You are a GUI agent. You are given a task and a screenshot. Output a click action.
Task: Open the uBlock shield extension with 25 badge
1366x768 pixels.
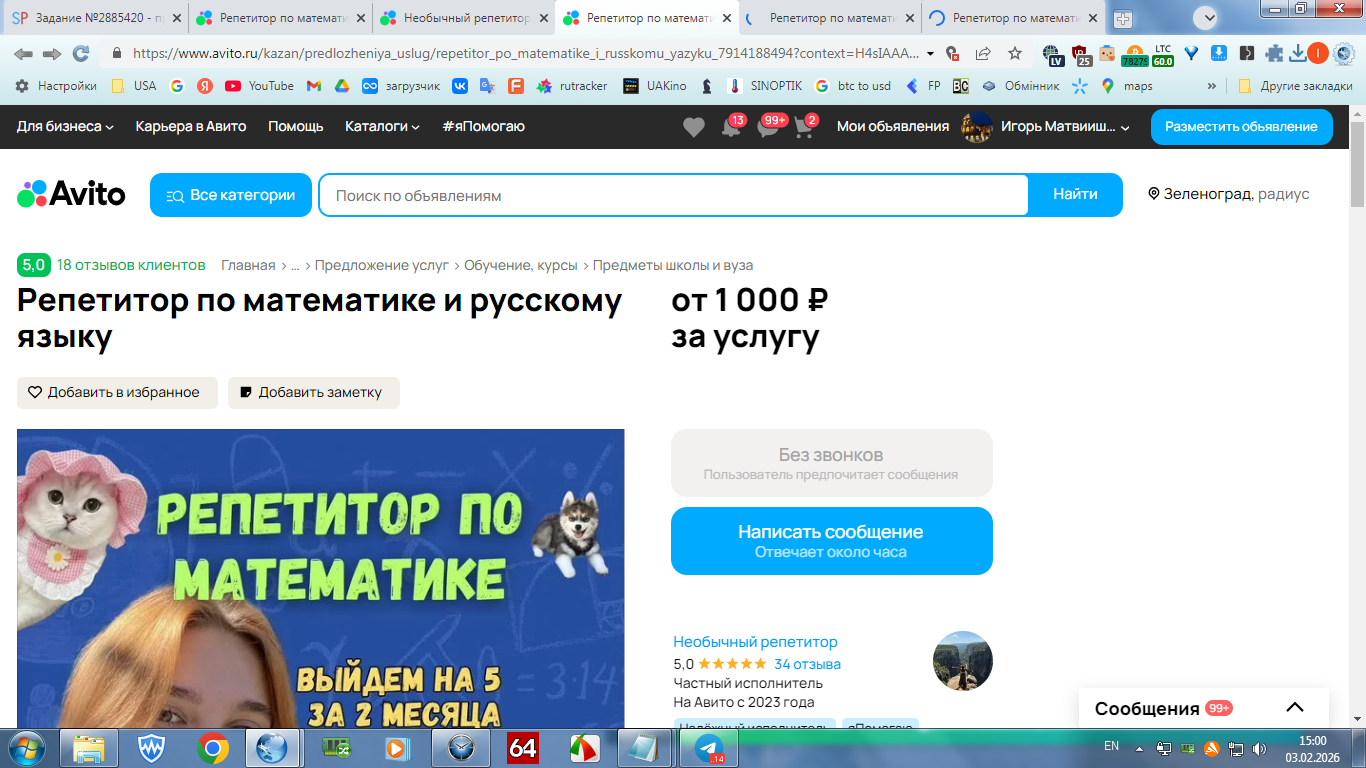[x=1081, y=55]
